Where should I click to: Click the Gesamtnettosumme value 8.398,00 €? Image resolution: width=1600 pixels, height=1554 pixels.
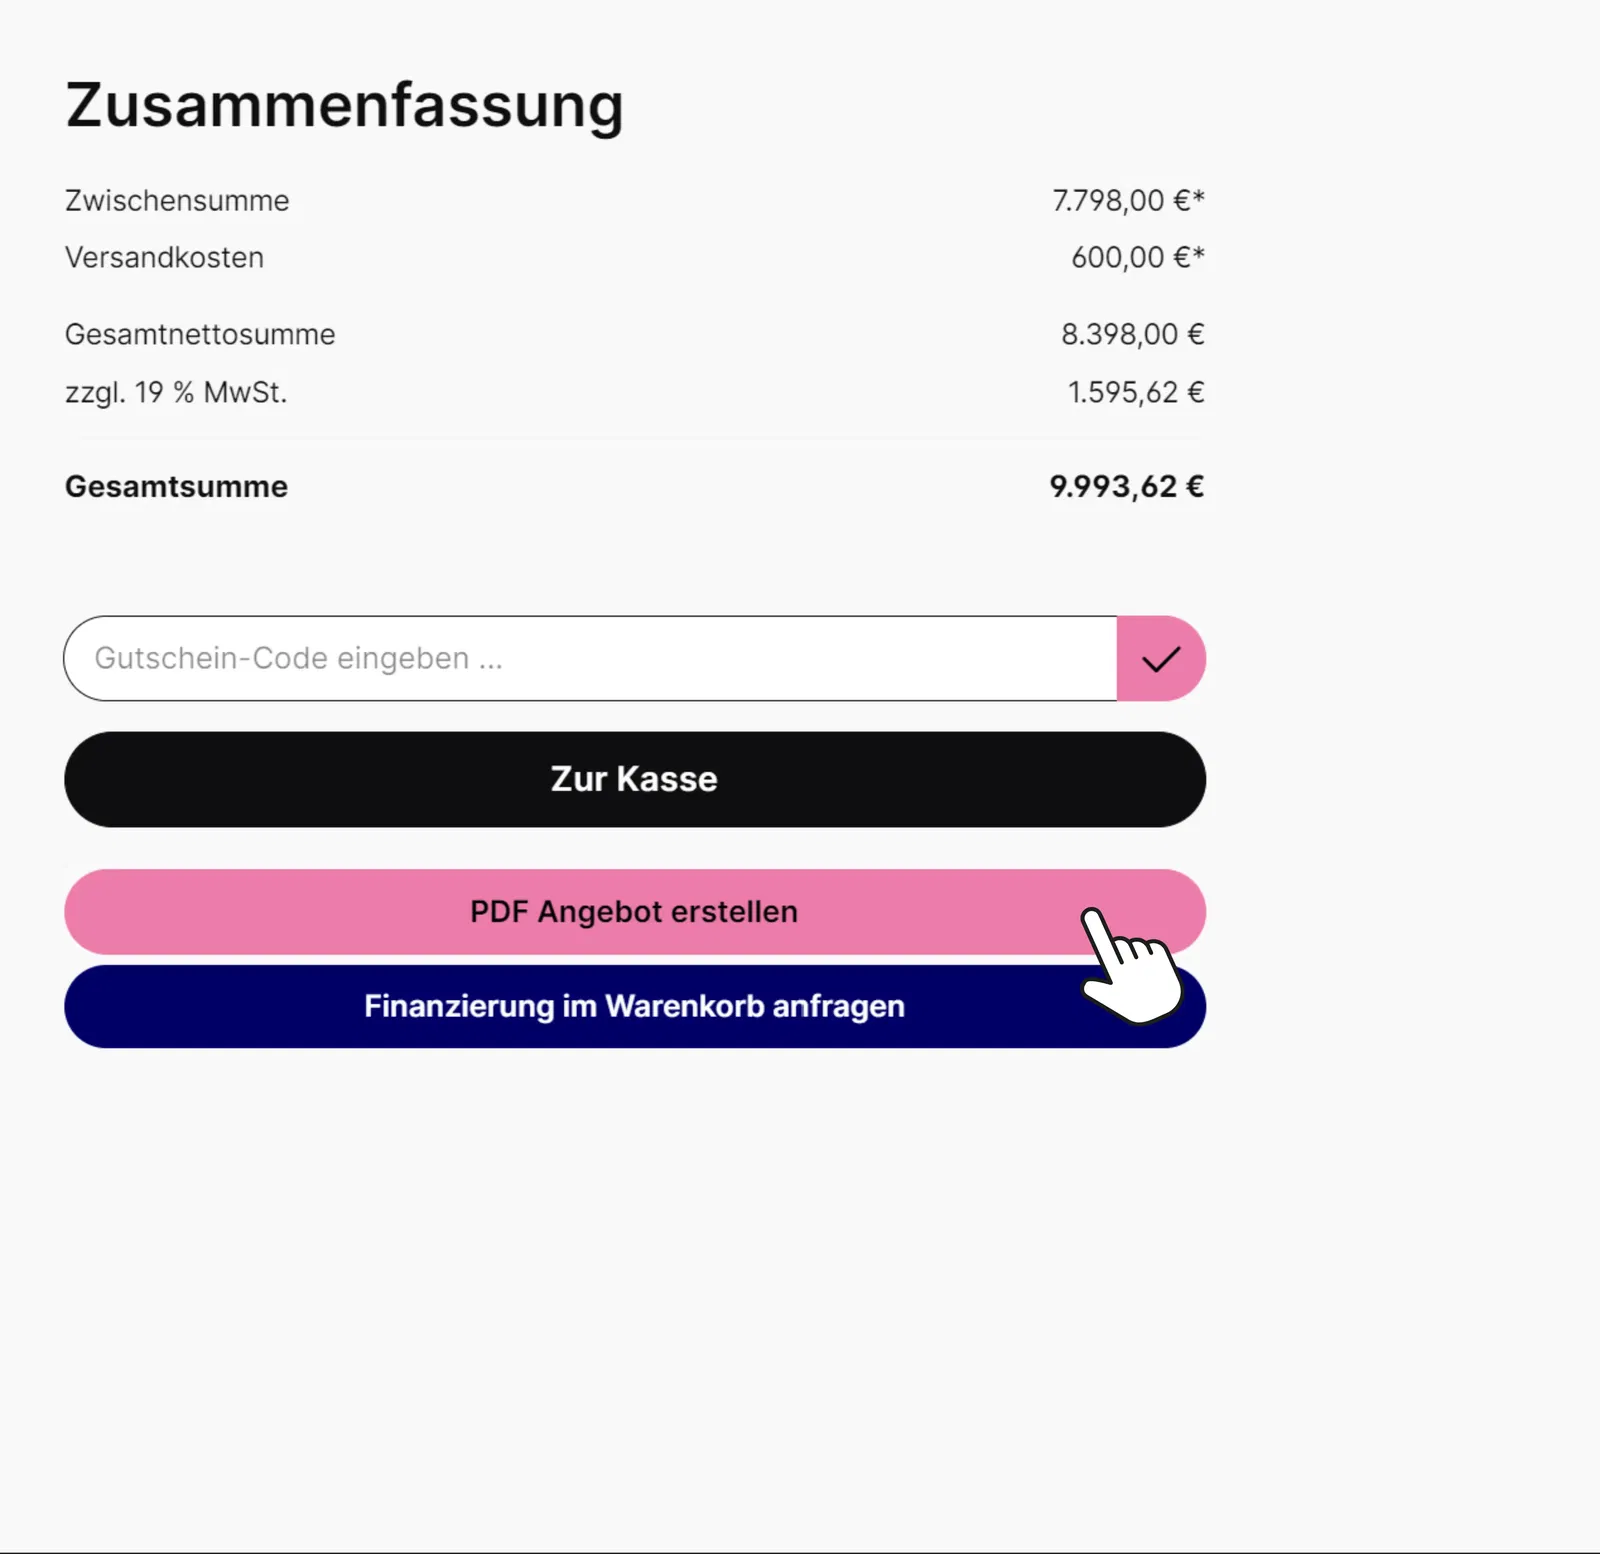pyautogui.click(x=1131, y=334)
